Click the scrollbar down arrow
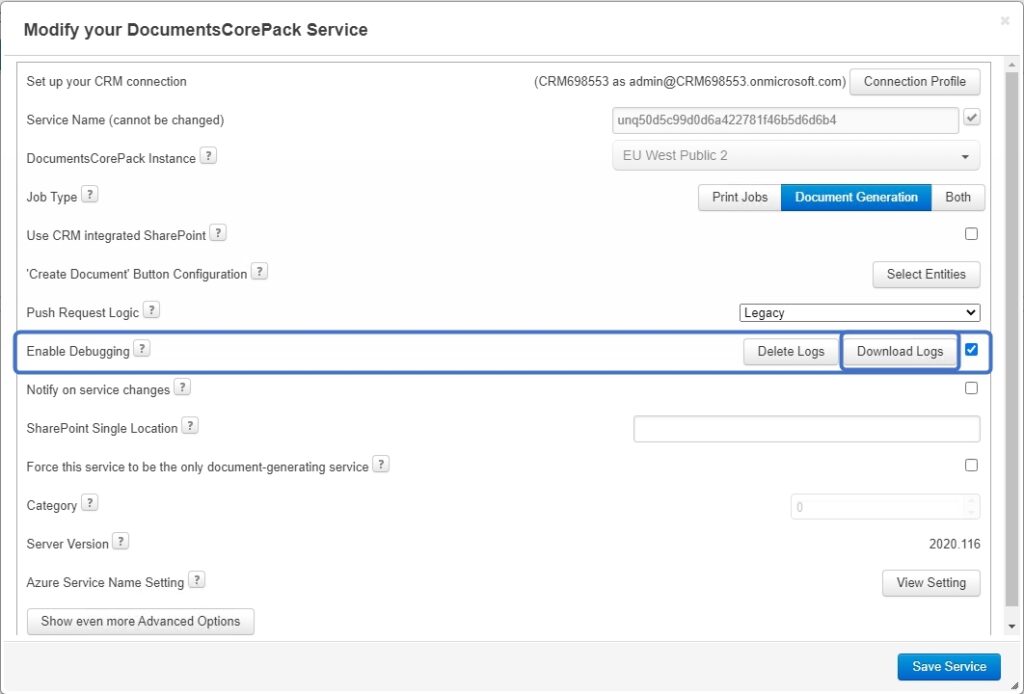Screen dimensions: 1024x694 tap(1012, 627)
